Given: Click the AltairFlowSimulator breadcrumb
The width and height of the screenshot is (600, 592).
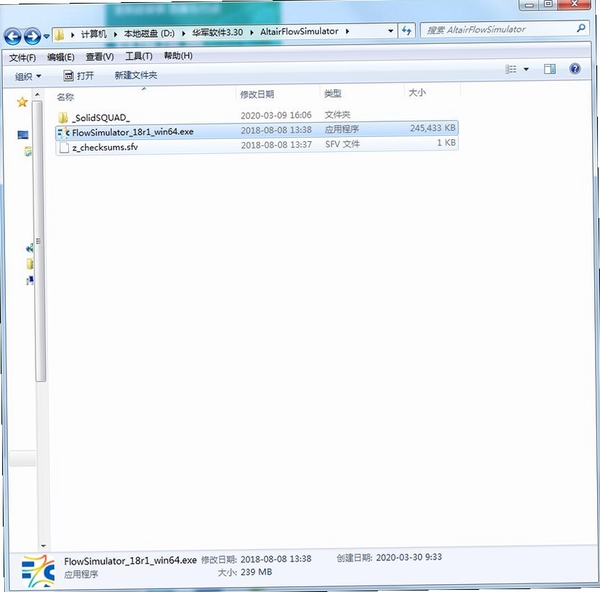Looking at the screenshot, I should click(299, 31).
